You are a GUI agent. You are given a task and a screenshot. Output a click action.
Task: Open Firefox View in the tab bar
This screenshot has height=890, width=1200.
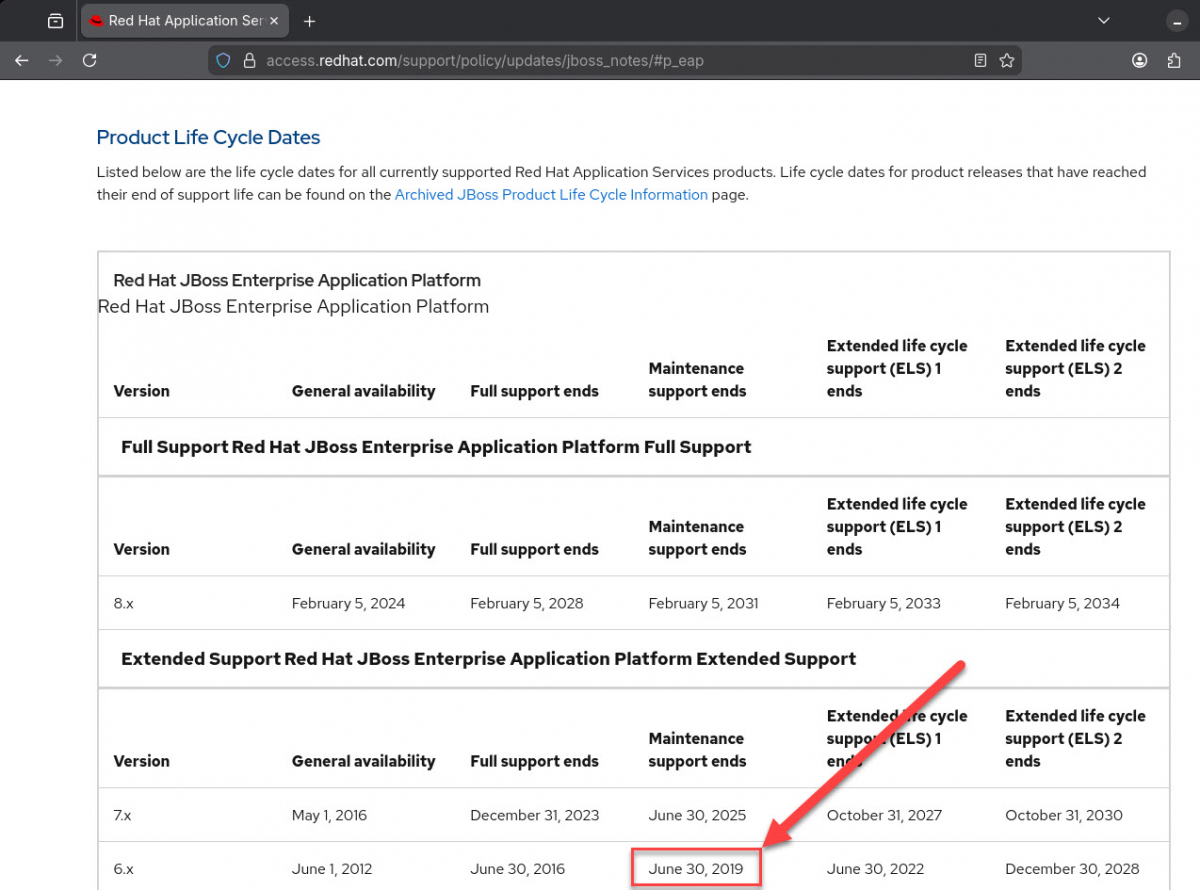click(56, 21)
